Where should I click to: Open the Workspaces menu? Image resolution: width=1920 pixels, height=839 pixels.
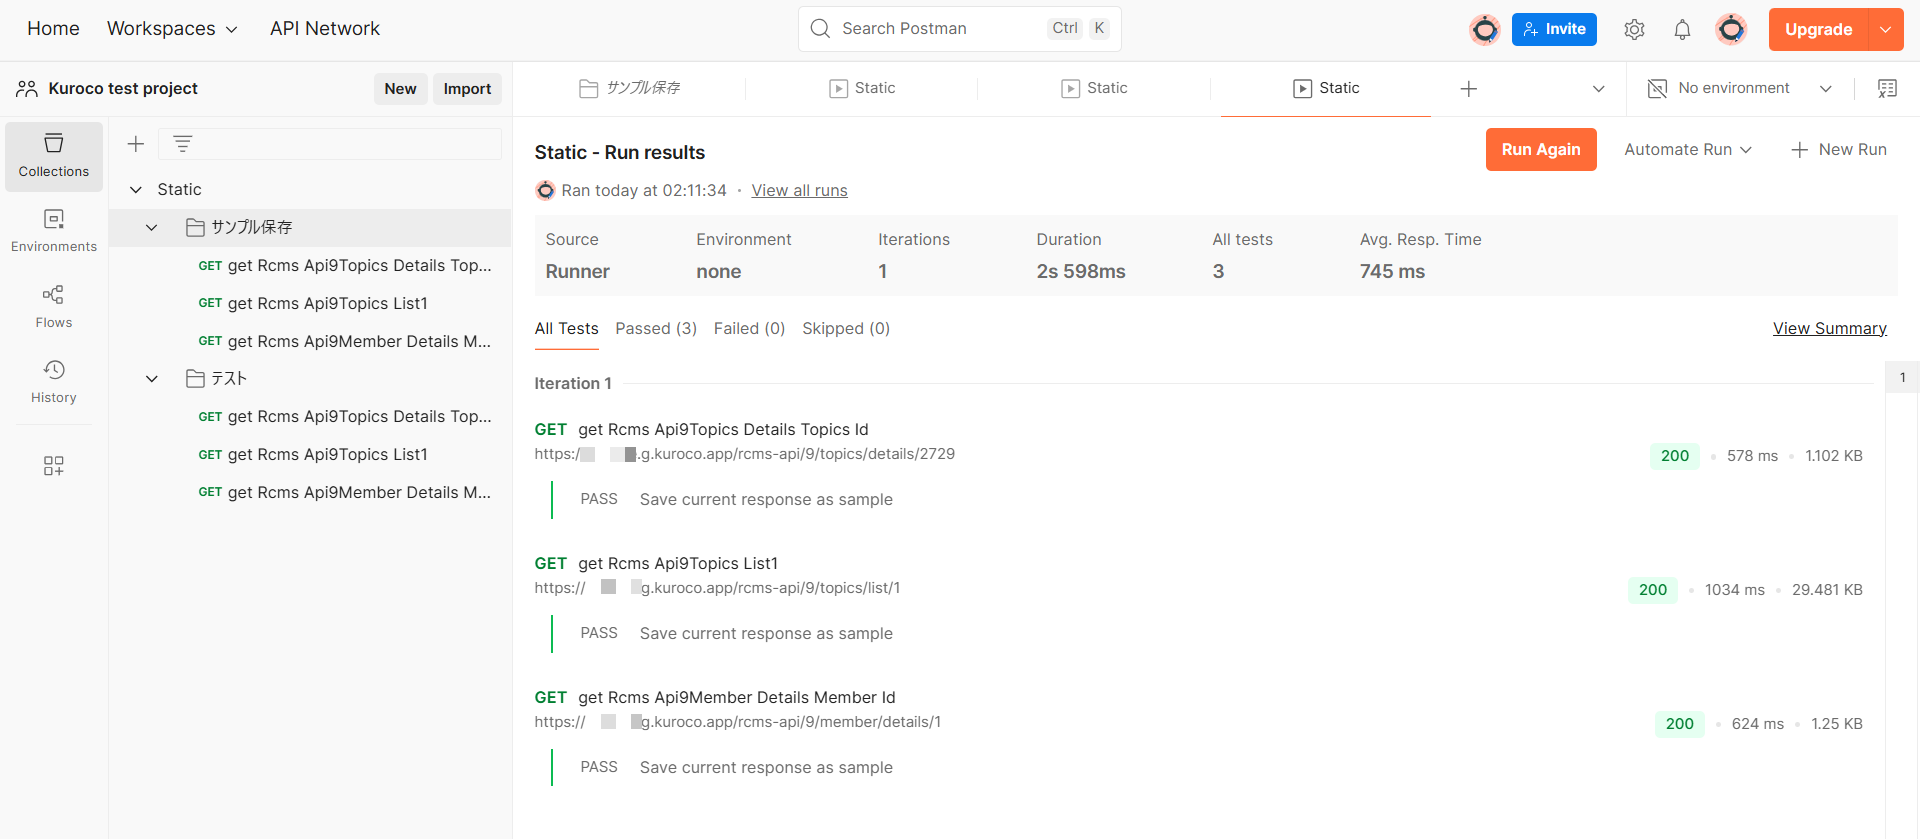172,29
